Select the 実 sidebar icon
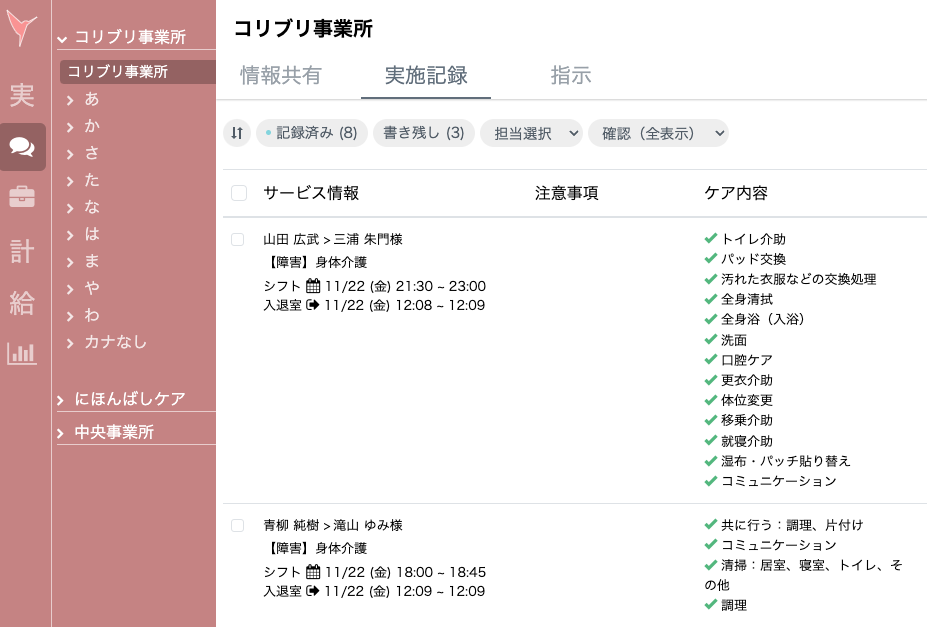The width and height of the screenshot is (927, 627). pyautogui.click(x=22, y=96)
